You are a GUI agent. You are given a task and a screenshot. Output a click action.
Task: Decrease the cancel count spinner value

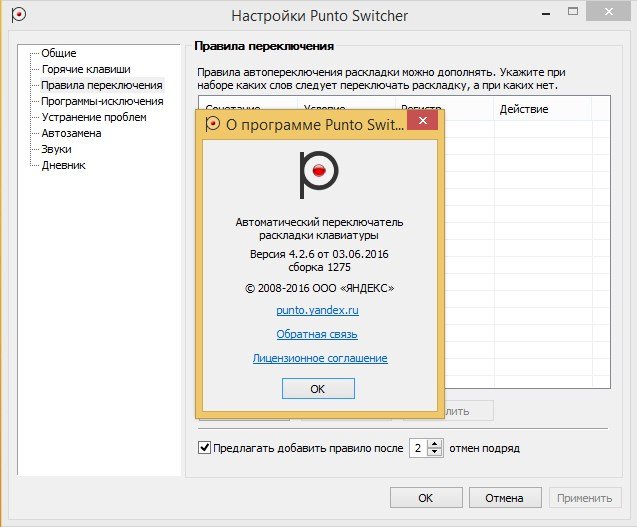click(x=435, y=452)
